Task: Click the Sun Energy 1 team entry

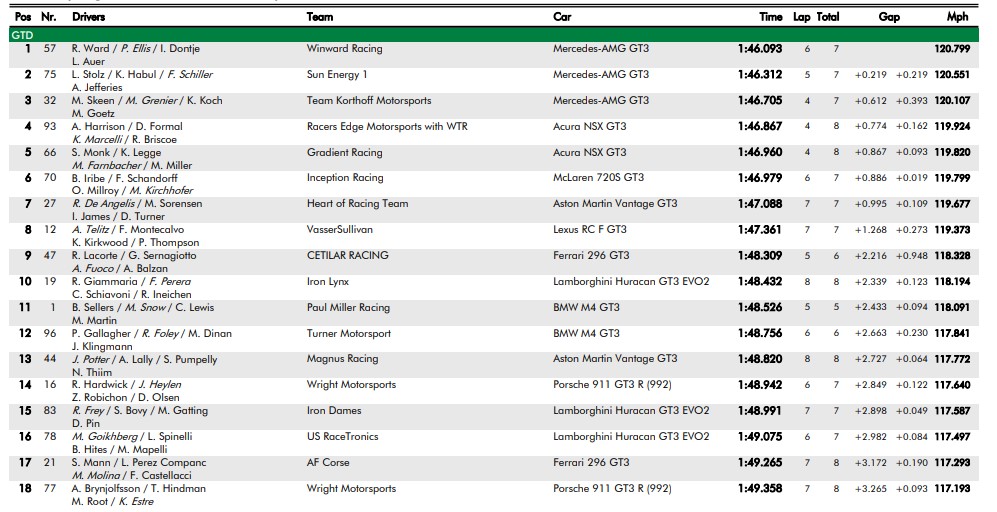Action: point(336,75)
